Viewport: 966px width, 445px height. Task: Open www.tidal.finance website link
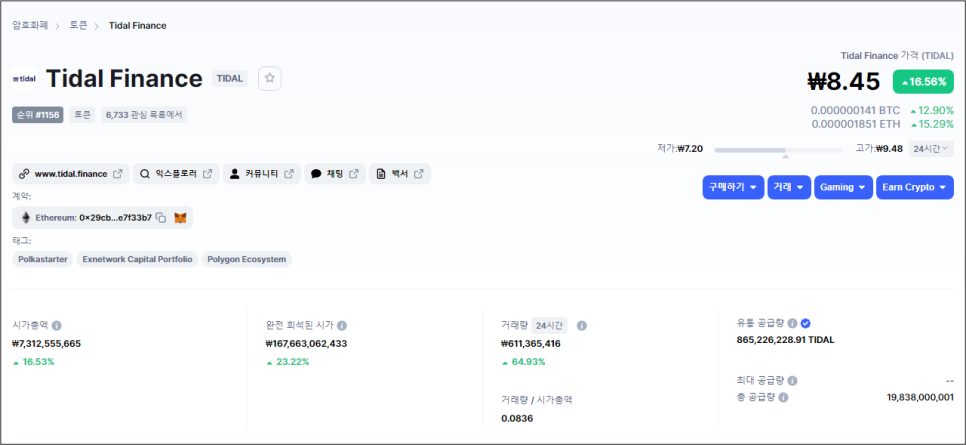[x=71, y=174]
